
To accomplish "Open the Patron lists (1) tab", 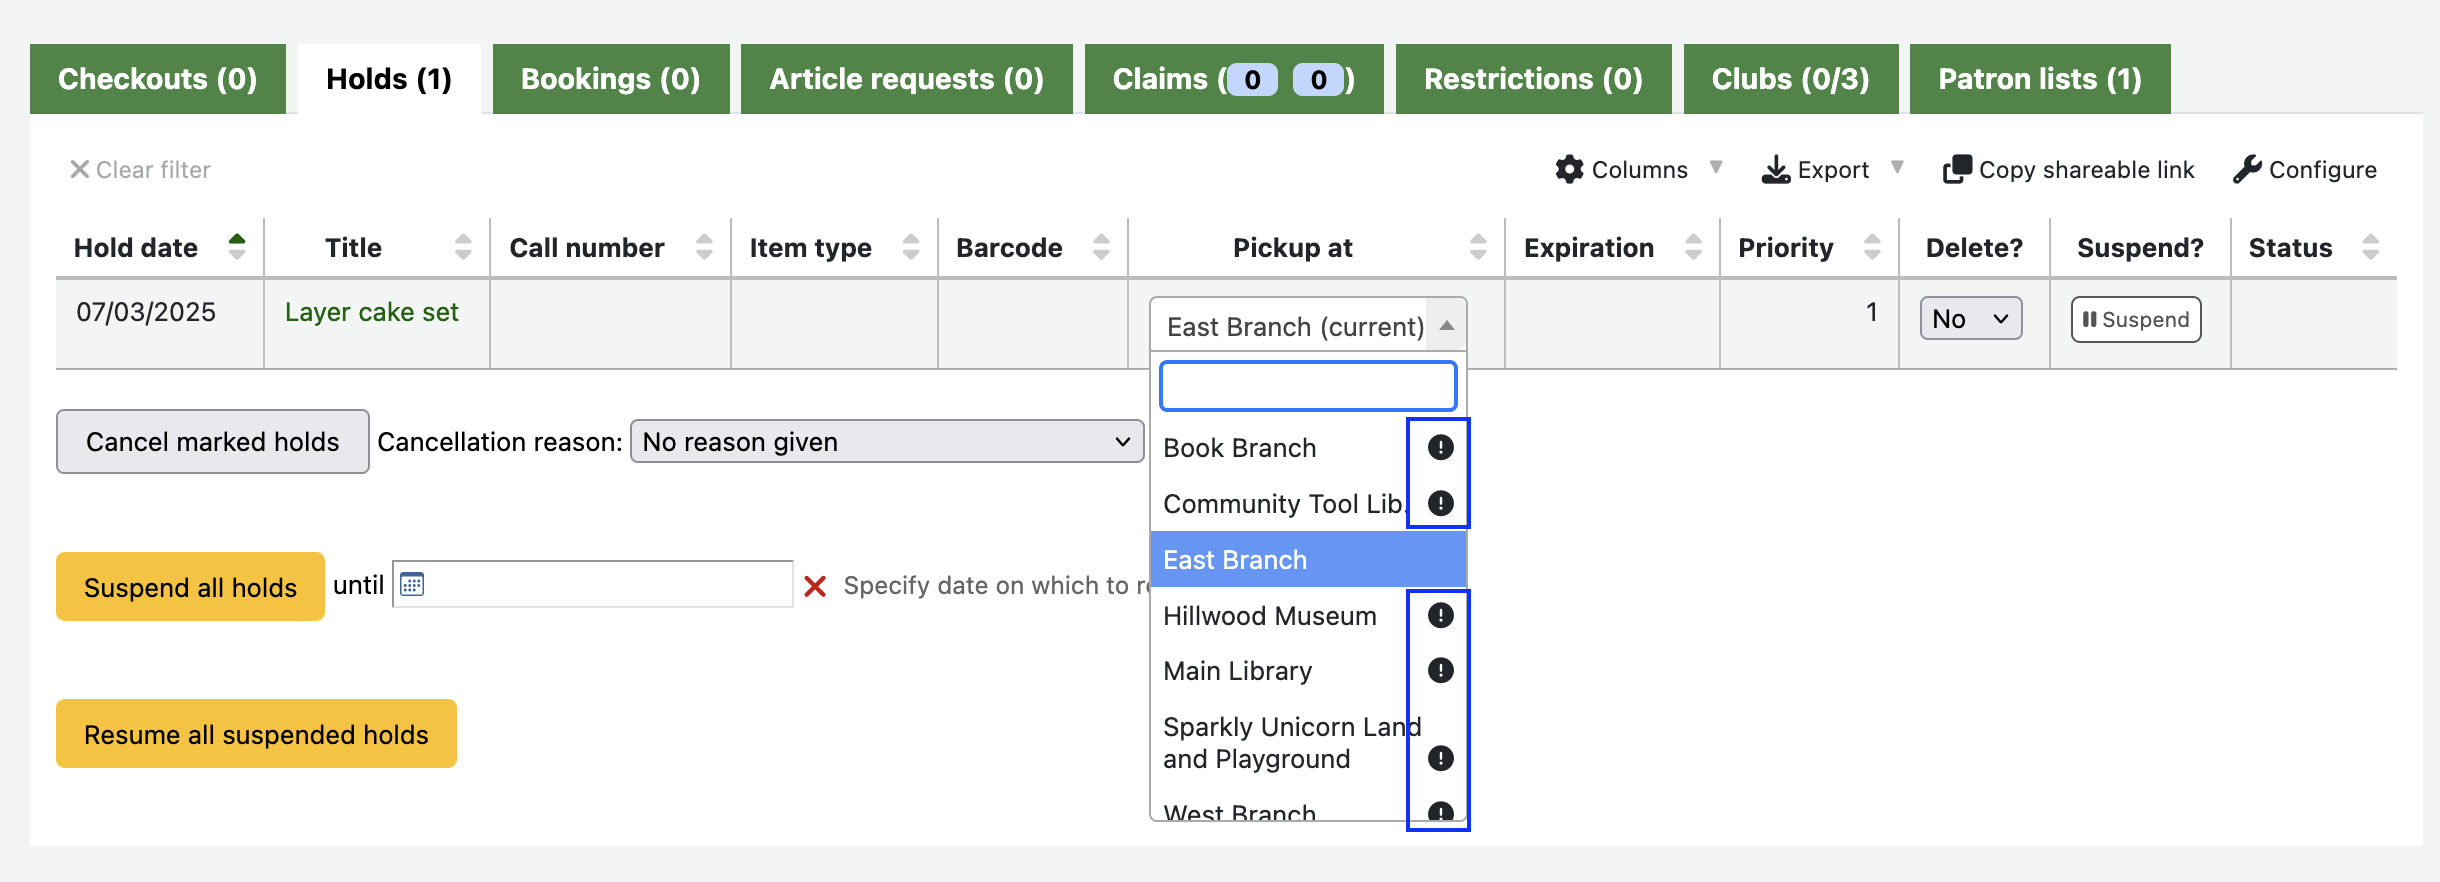I will click(x=2039, y=79).
